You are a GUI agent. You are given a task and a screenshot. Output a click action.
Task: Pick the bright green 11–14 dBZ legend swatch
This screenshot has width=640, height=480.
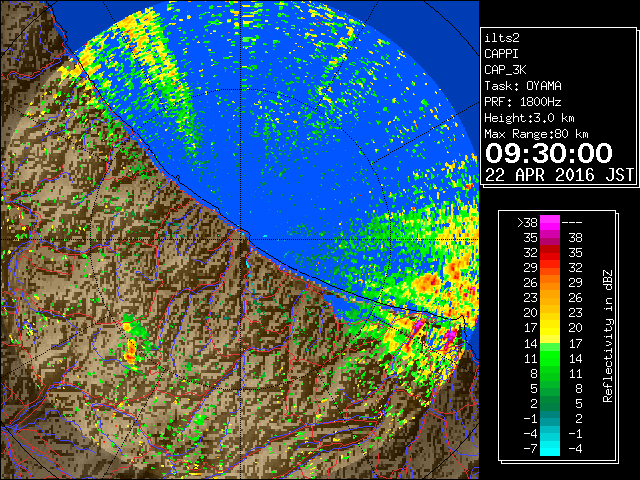[x=550, y=358]
